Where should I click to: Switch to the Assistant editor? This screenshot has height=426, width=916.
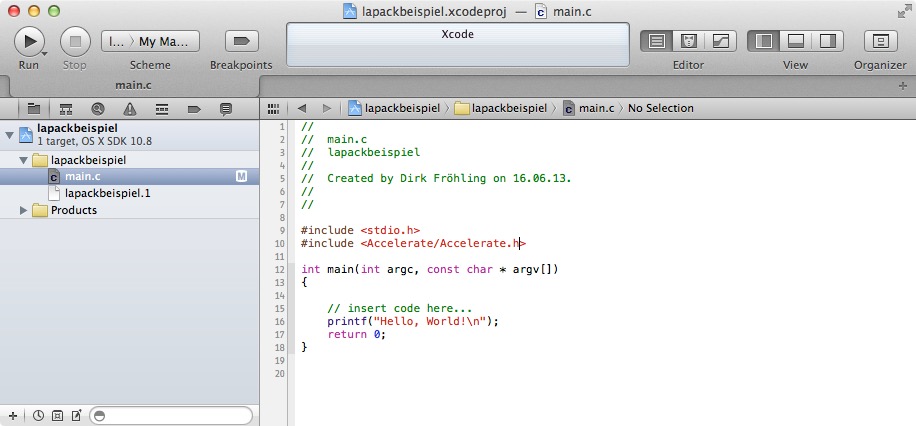[688, 41]
